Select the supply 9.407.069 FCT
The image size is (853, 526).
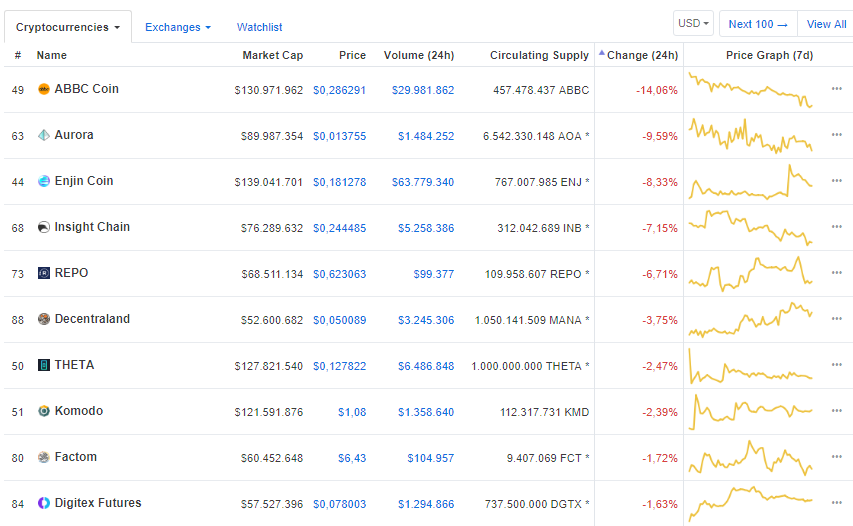click(x=548, y=459)
